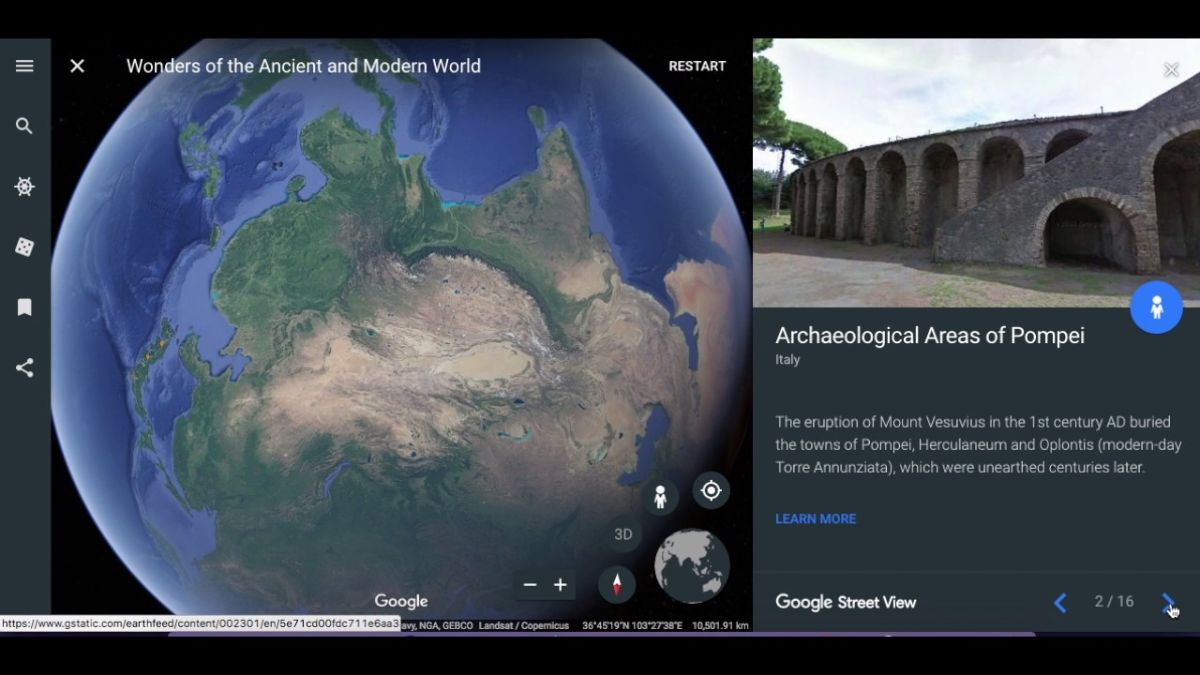Enter Street View via blue pegman button
This screenshot has width=1200, height=675.
point(1156,307)
